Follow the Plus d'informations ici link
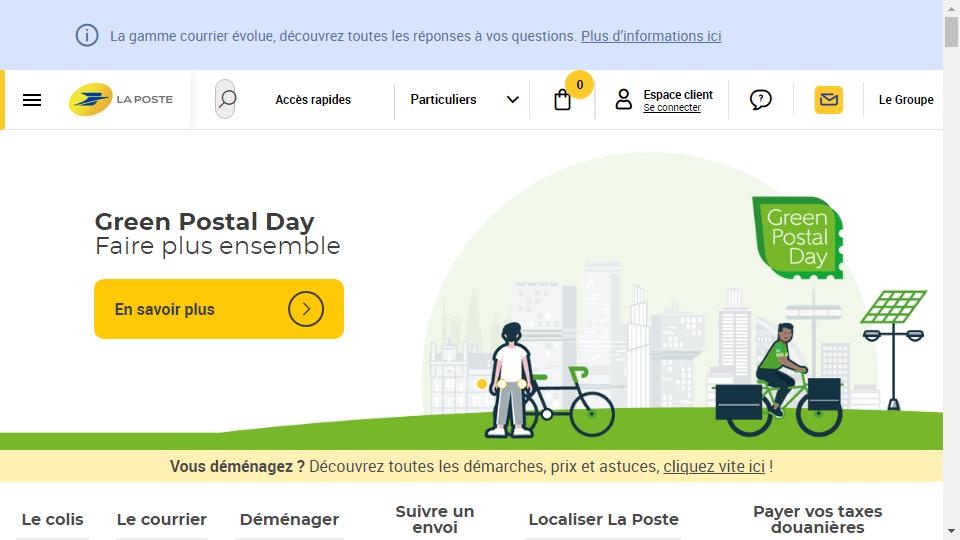 click(x=651, y=36)
